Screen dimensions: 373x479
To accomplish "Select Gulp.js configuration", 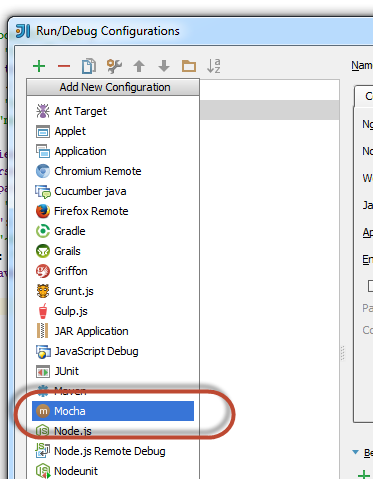I will (113, 311).
